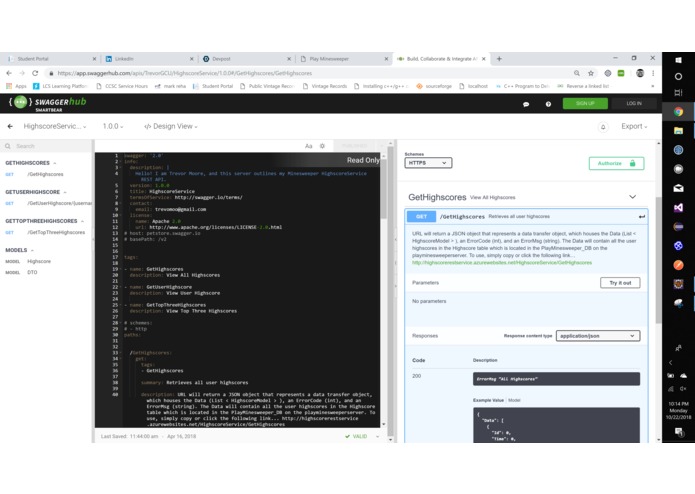Open the Design View dropdown
This screenshot has width=695, height=494.
[171, 126]
